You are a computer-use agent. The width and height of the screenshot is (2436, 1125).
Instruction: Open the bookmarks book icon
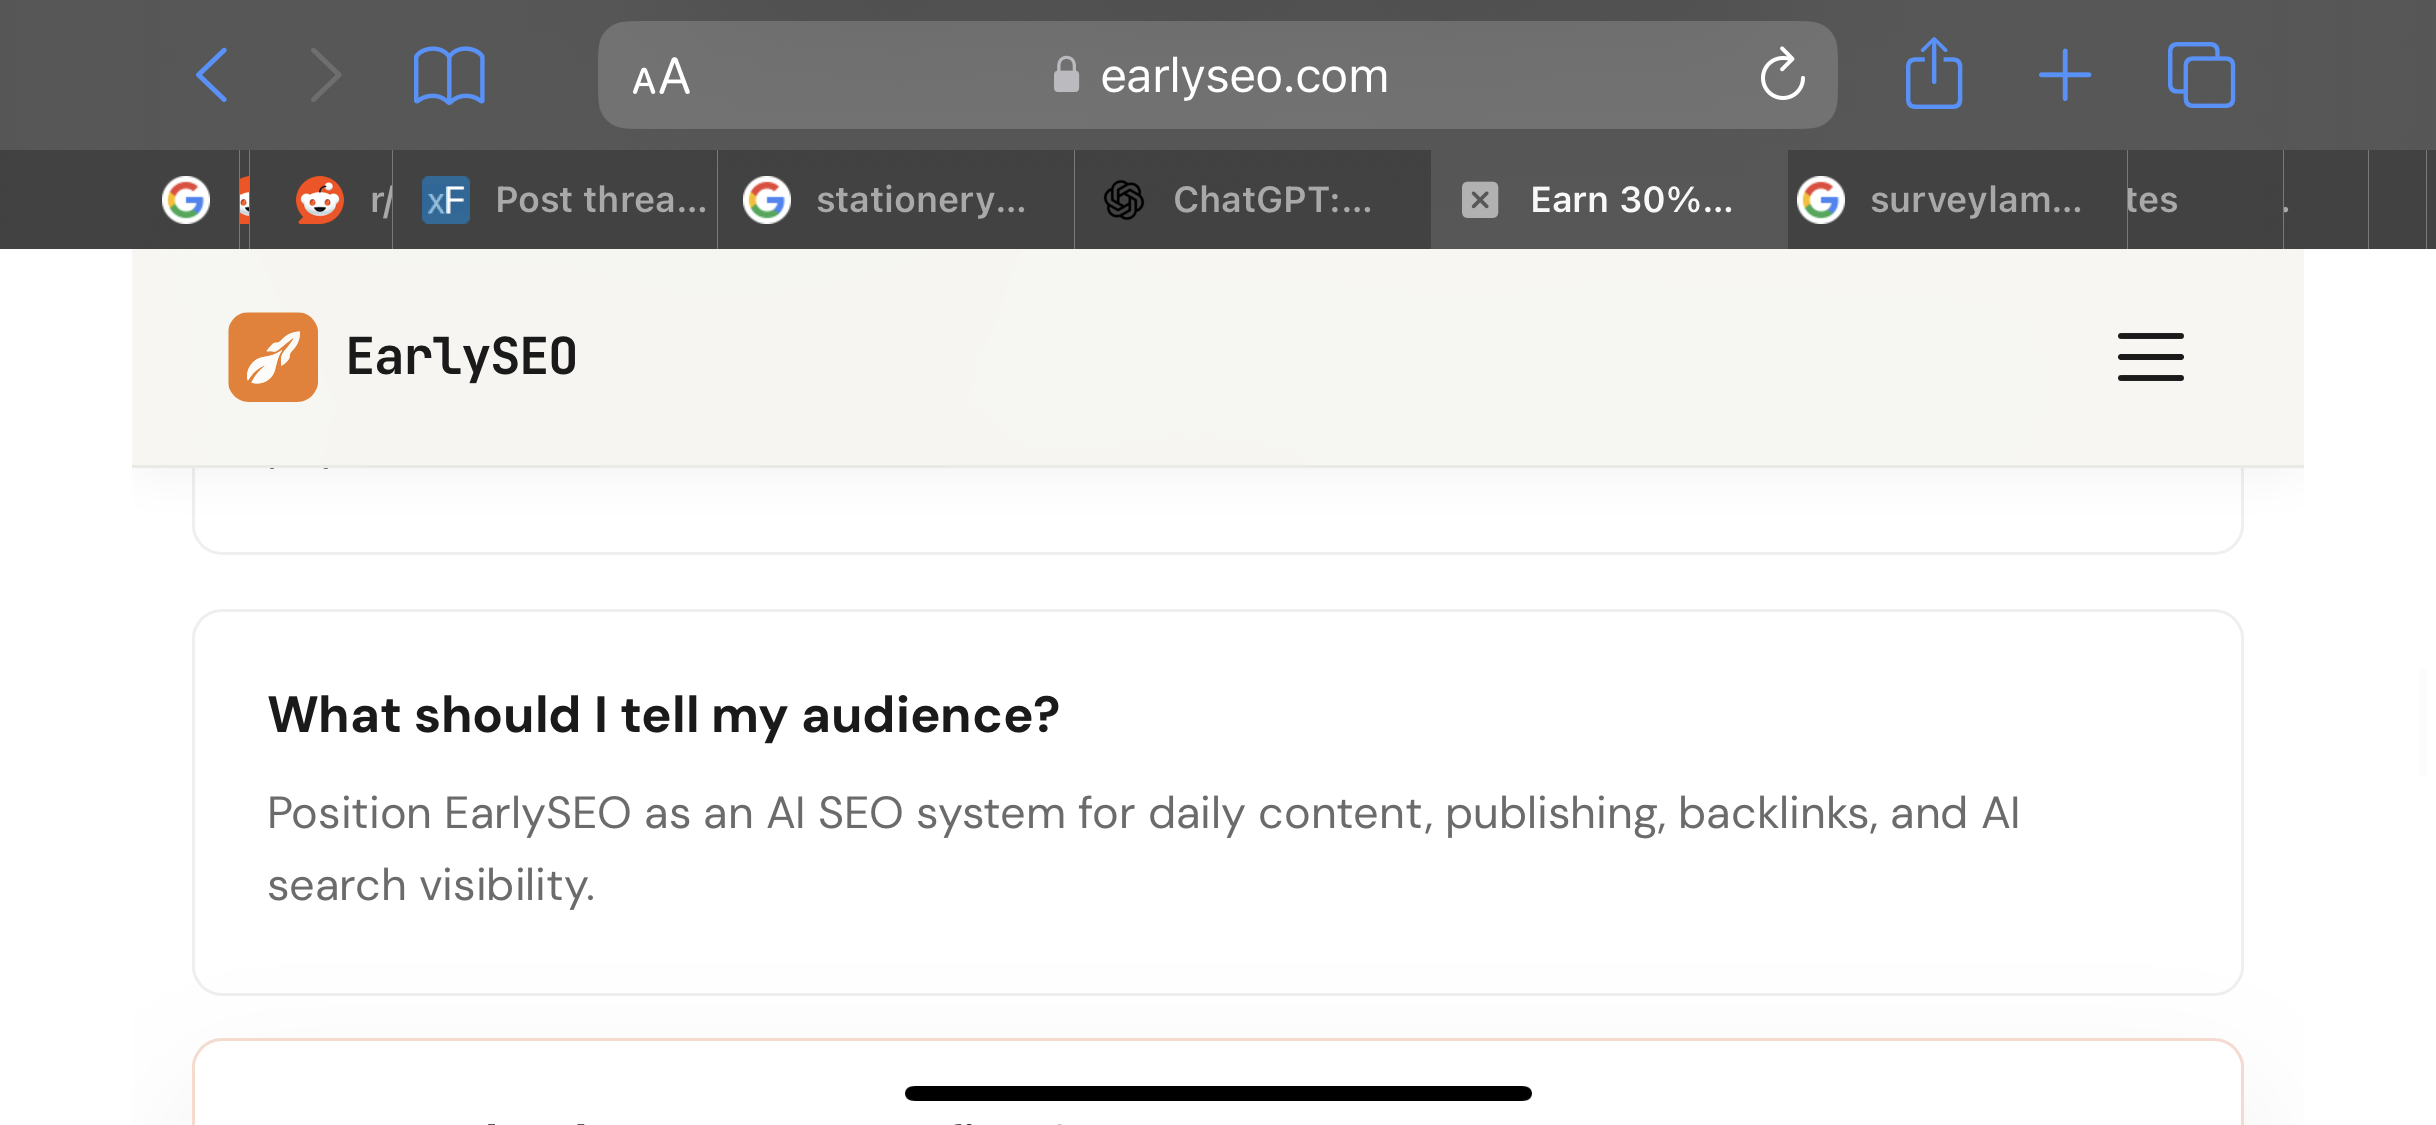pyautogui.click(x=449, y=75)
